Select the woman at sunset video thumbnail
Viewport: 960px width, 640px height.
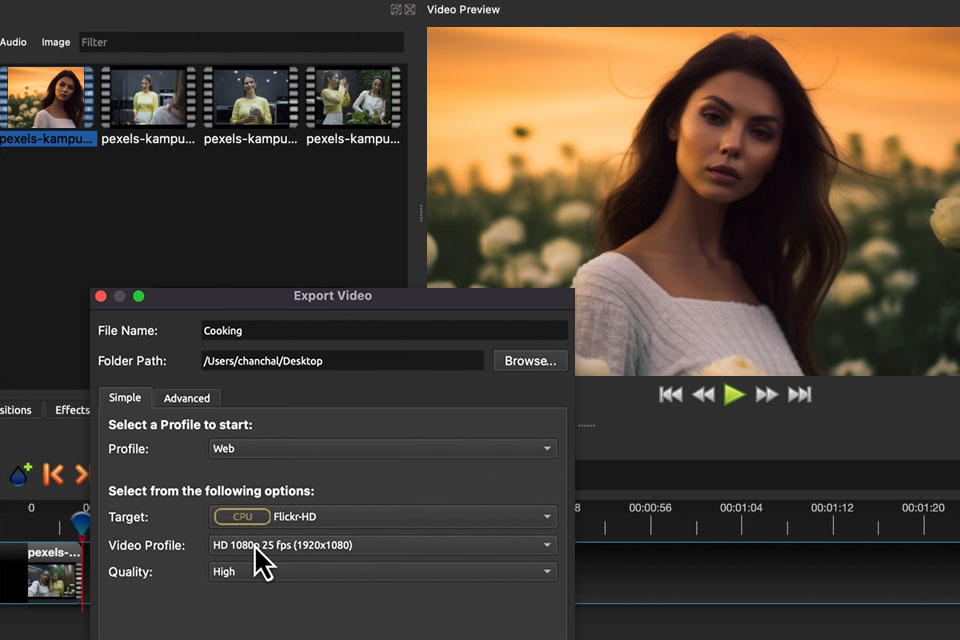(47, 97)
